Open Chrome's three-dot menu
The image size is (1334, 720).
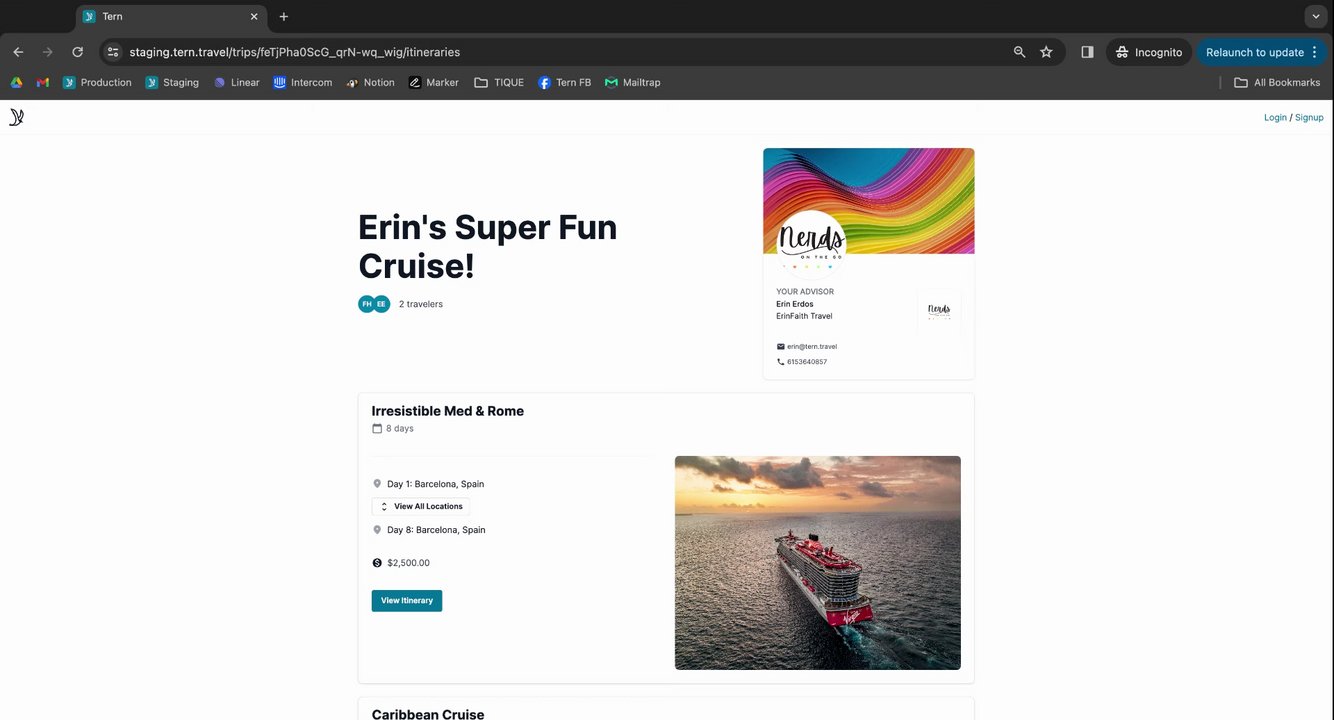(1314, 52)
